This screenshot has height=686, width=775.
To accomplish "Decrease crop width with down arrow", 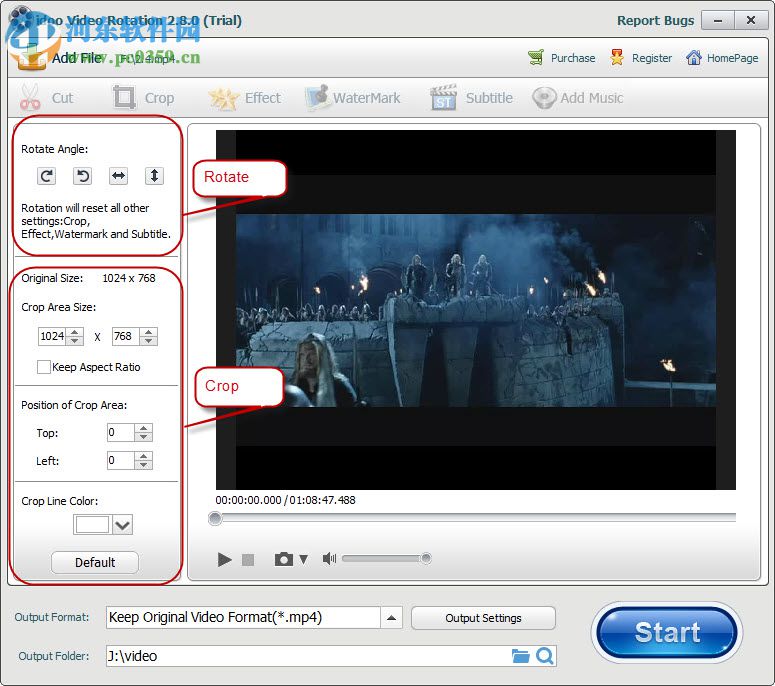I will click(x=75, y=341).
